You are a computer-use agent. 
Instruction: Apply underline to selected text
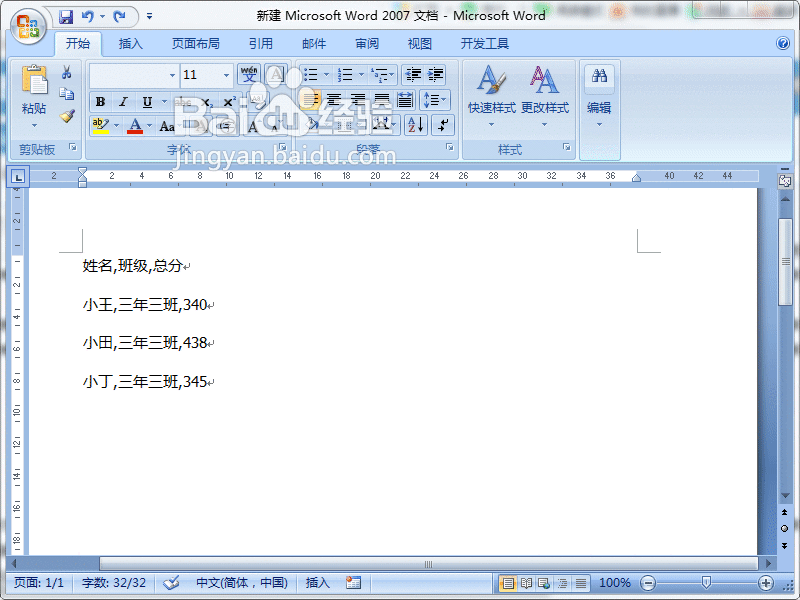146,101
